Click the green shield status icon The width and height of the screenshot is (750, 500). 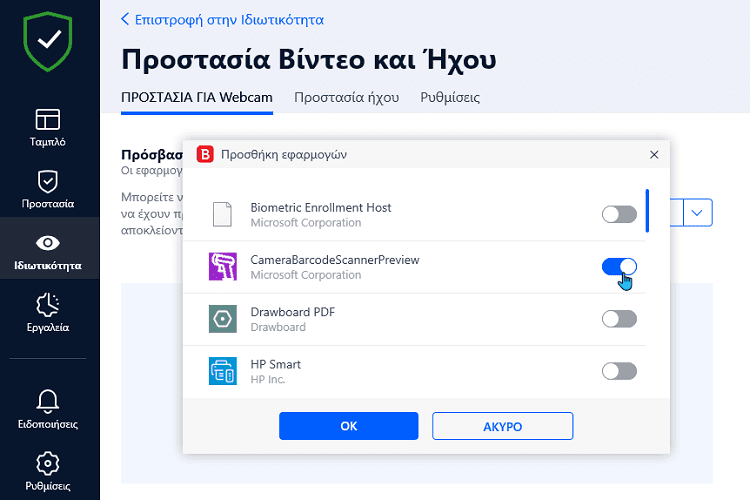click(48, 42)
